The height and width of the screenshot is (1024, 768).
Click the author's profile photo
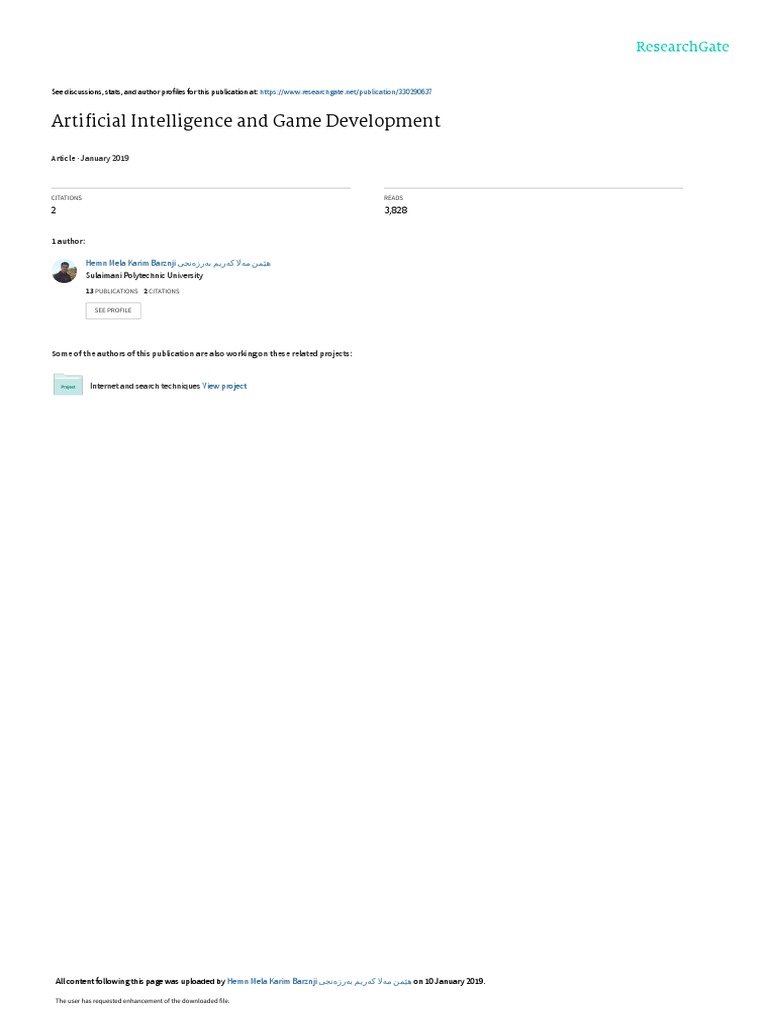[64, 270]
